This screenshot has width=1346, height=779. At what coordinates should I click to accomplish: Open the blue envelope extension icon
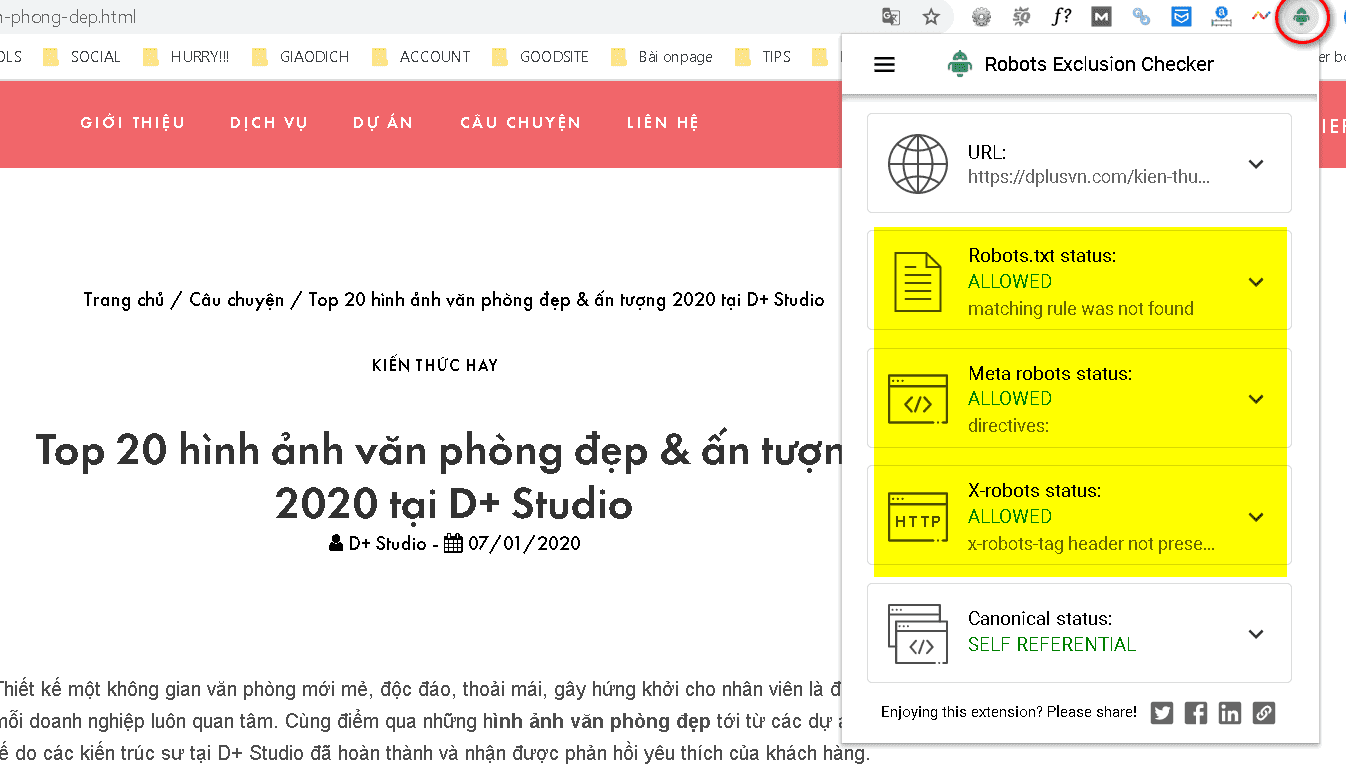click(1181, 16)
